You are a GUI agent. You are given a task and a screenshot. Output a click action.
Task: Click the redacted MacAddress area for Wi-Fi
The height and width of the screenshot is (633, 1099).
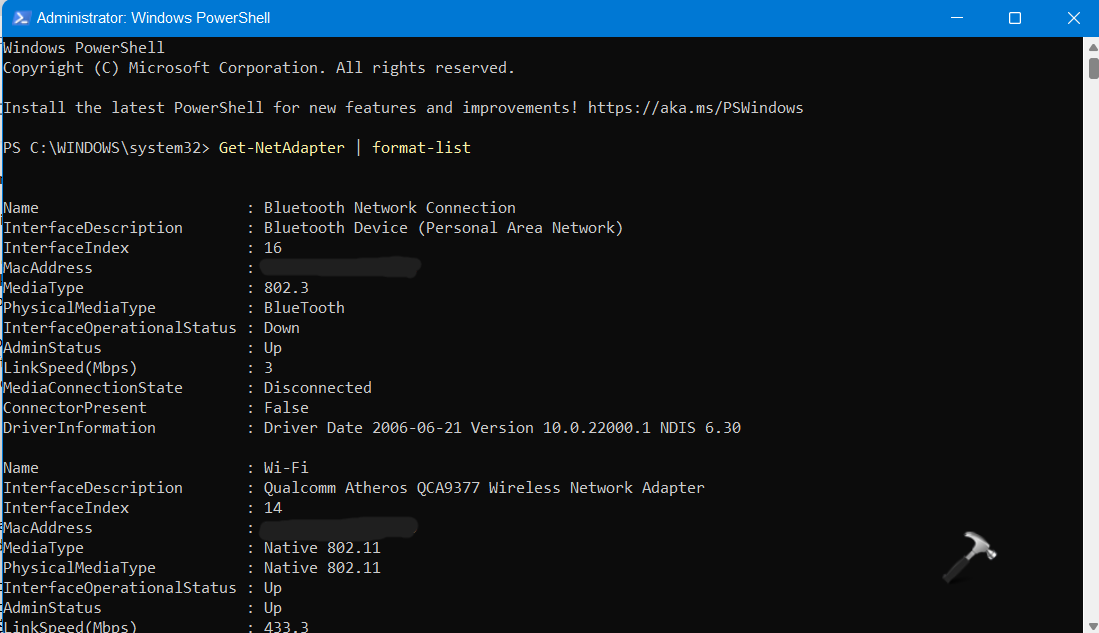pos(340,527)
